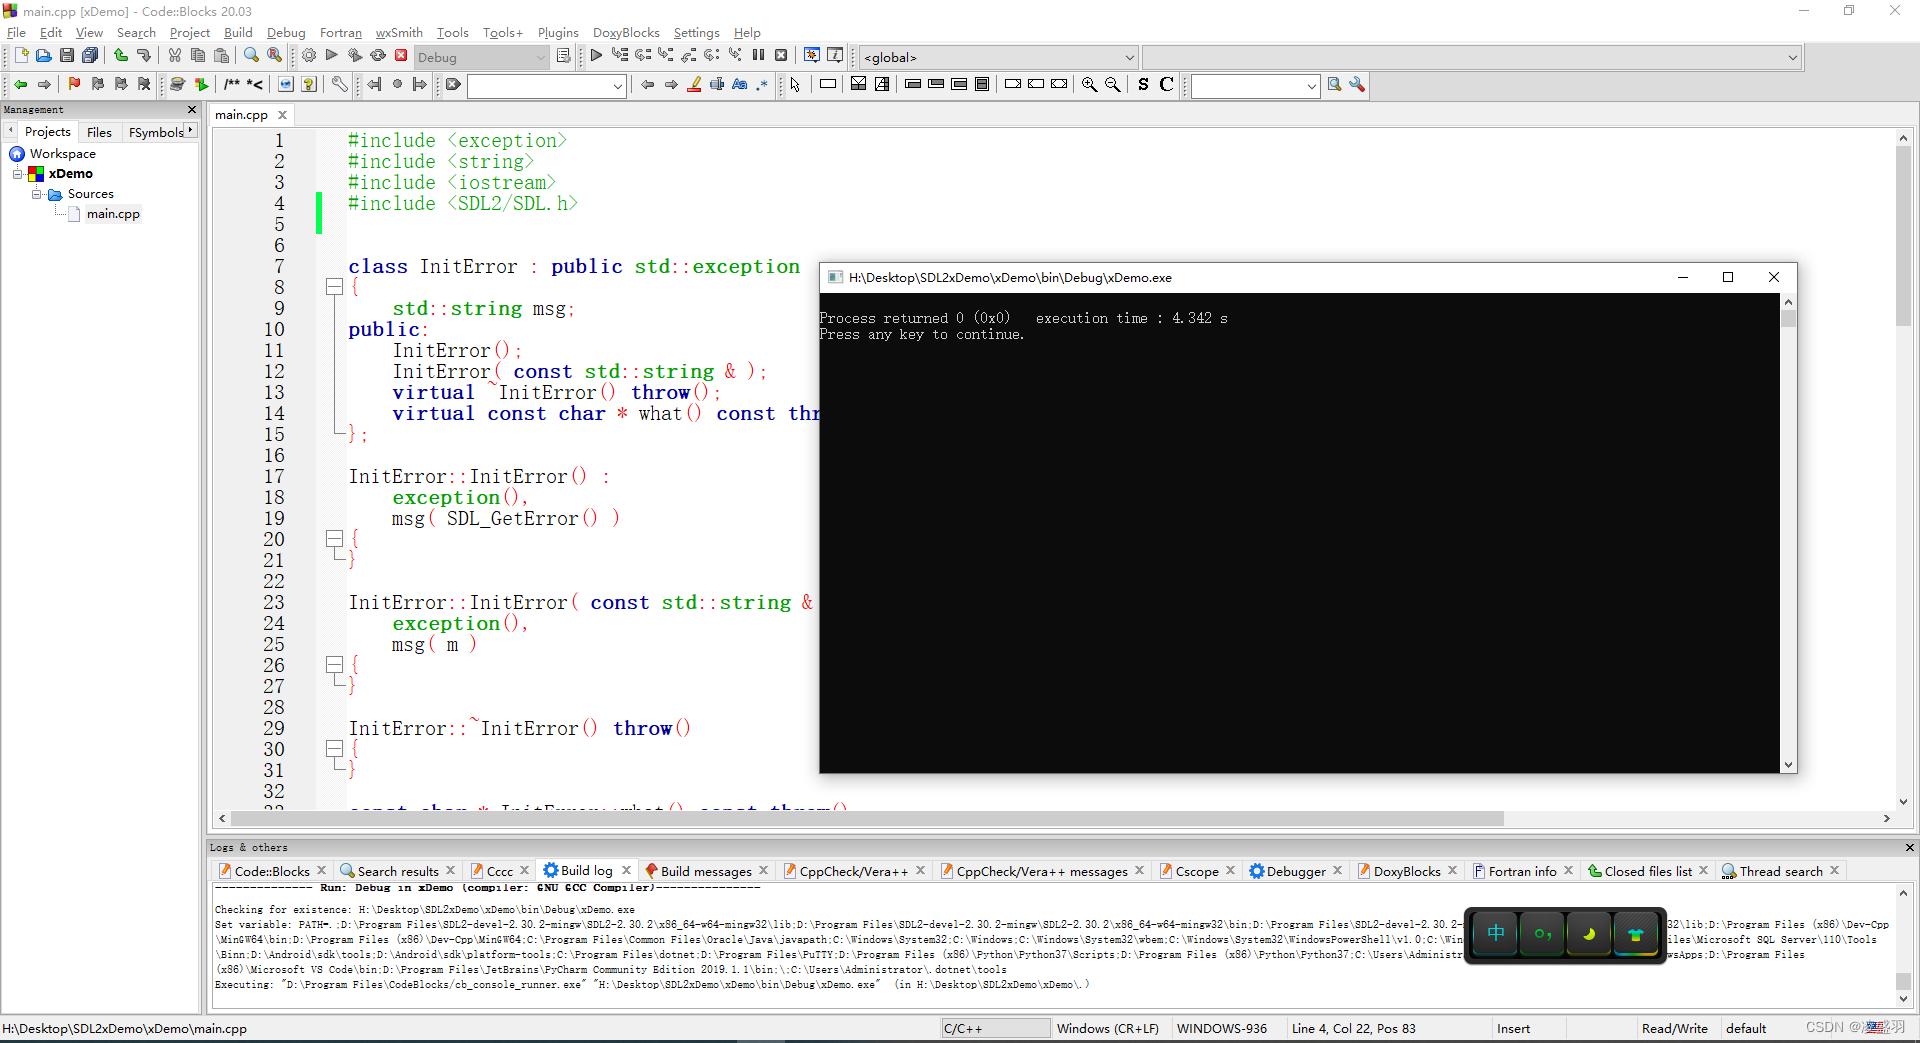Screen dimensions: 1920x1043
Task: Click the WINDOWS-936 encoding status field
Action: click(x=1222, y=1028)
